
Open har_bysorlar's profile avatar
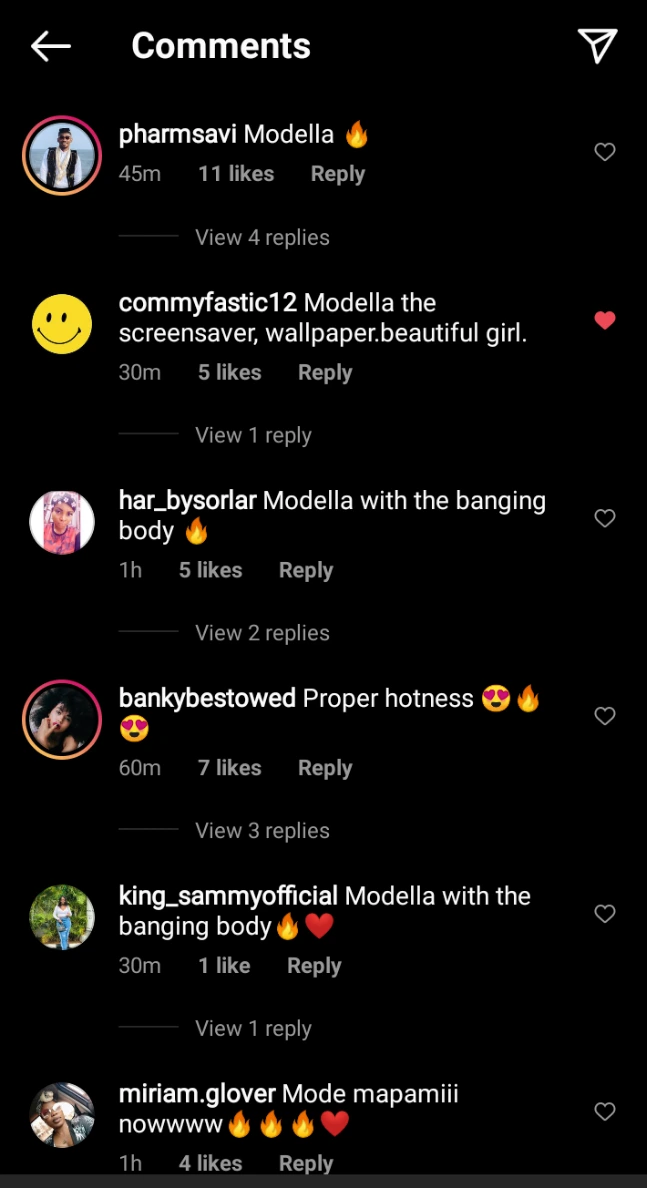pos(62,522)
